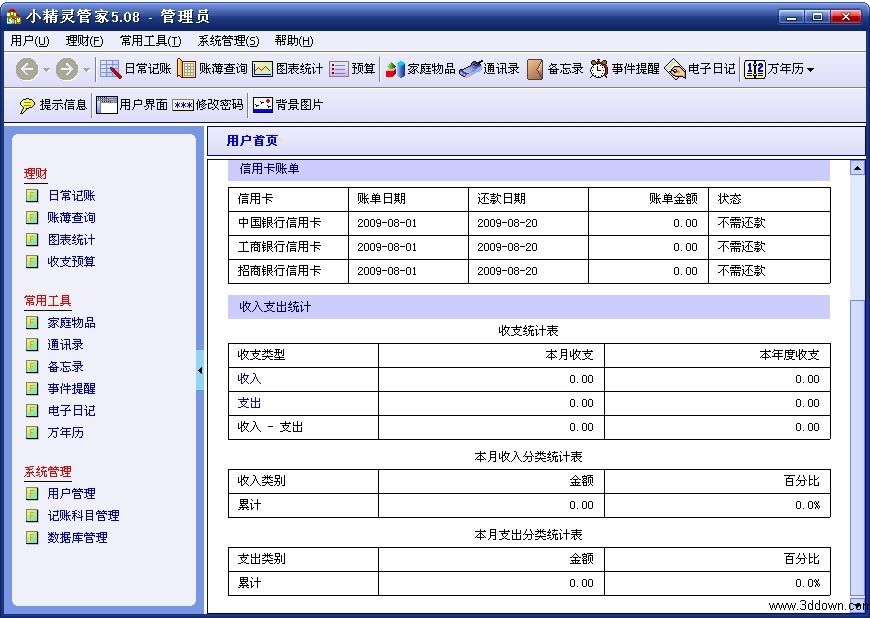Open 记账科目管理 link in sidebar
The height and width of the screenshot is (618, 870).
83,515
